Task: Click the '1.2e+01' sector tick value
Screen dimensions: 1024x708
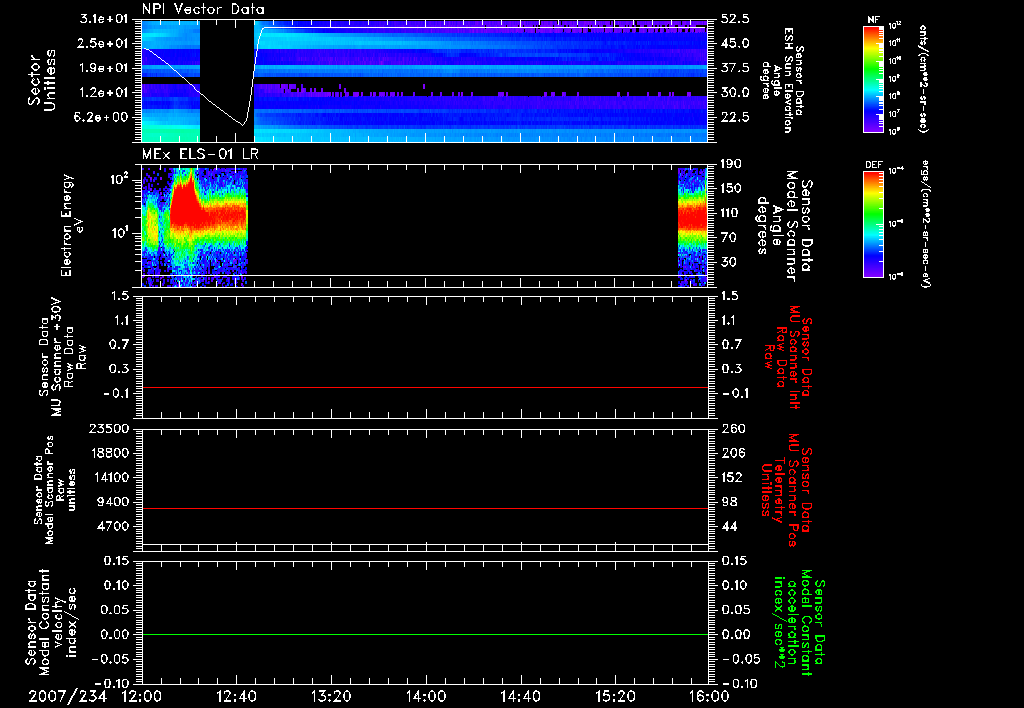Action: (x=103, y=93)
